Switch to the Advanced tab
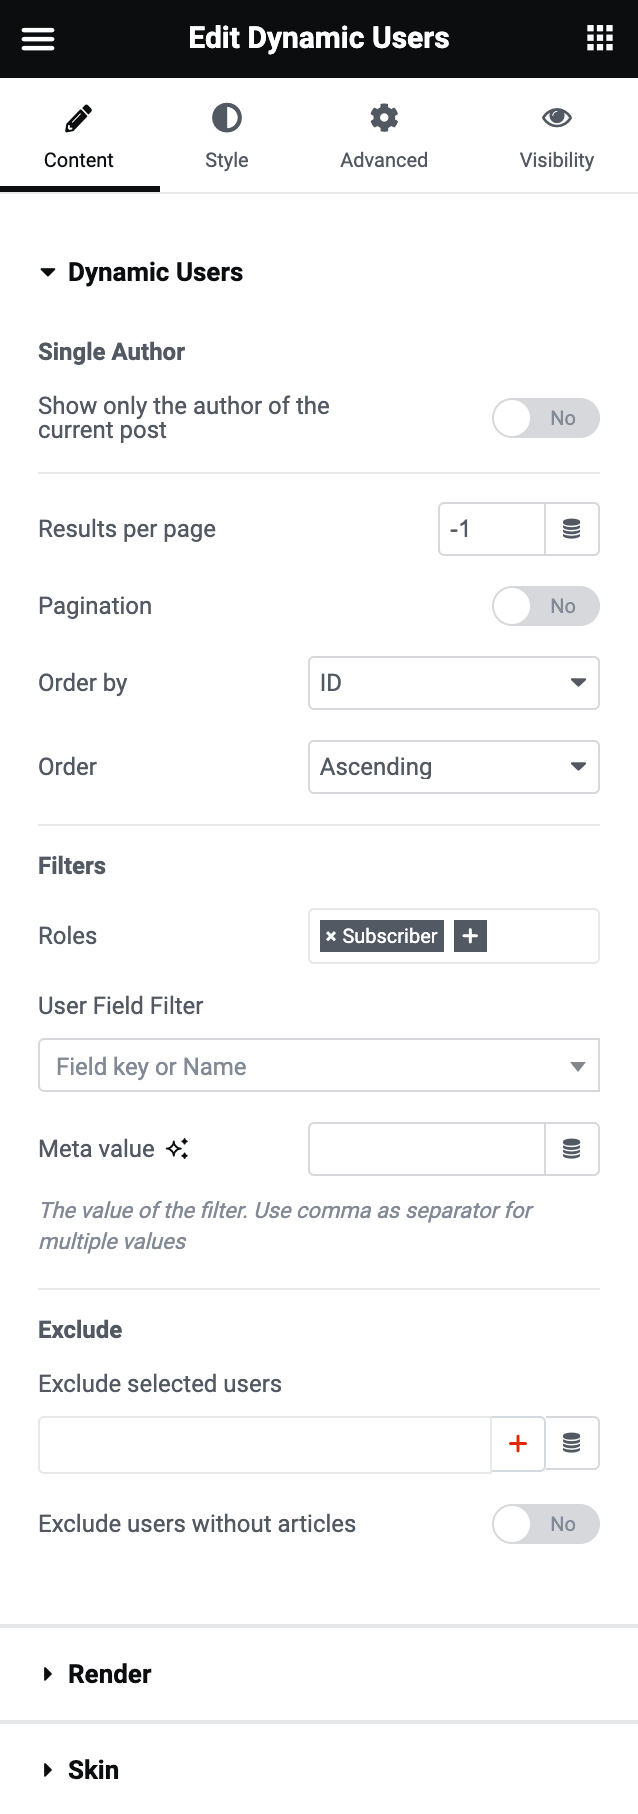The image size is (638, 1814). tap(384, 136)
